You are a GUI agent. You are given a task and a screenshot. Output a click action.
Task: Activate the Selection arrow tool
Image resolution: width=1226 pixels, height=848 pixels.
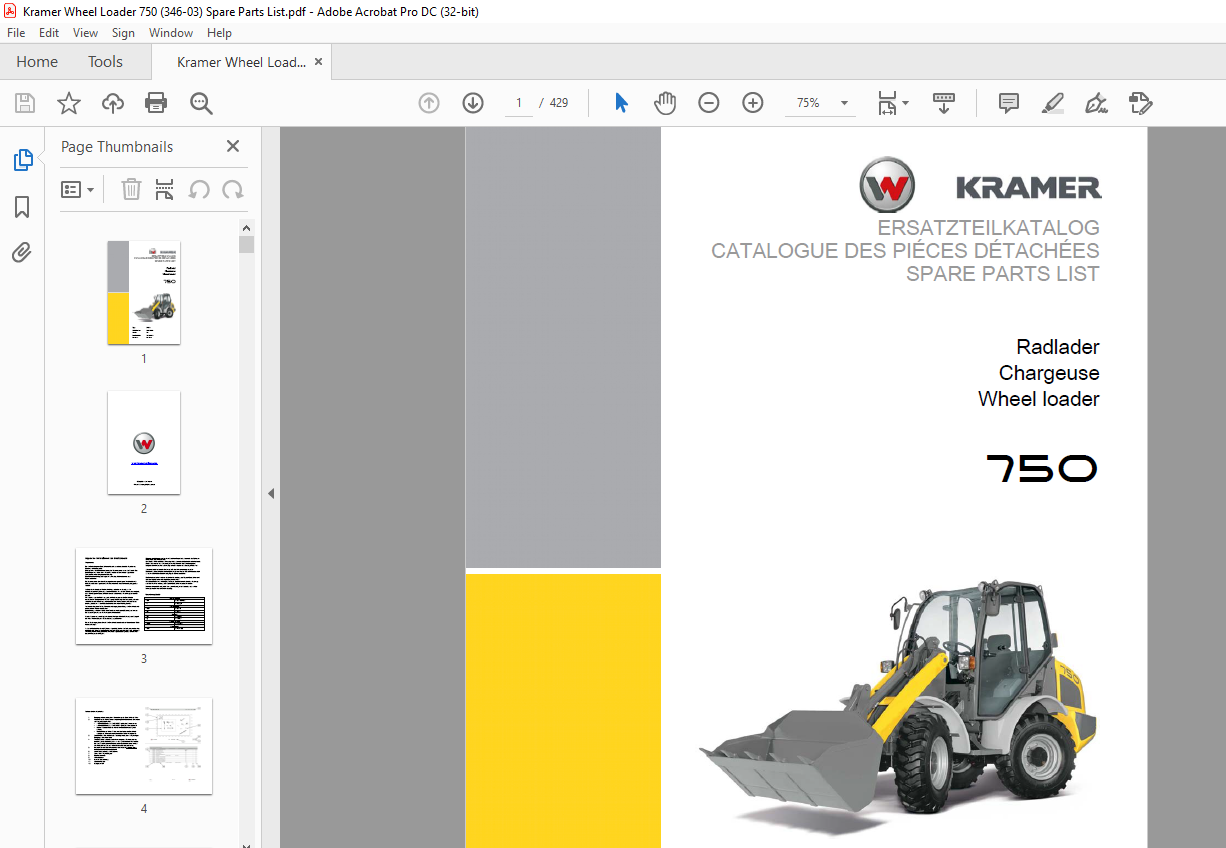point(621,103)
